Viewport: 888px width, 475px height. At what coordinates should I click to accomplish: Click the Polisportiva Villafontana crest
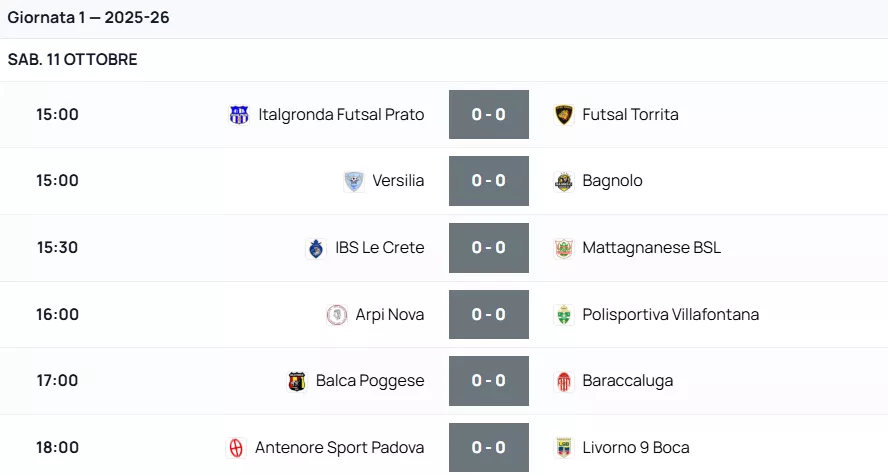pyautogui.click(x=564, y=315)
